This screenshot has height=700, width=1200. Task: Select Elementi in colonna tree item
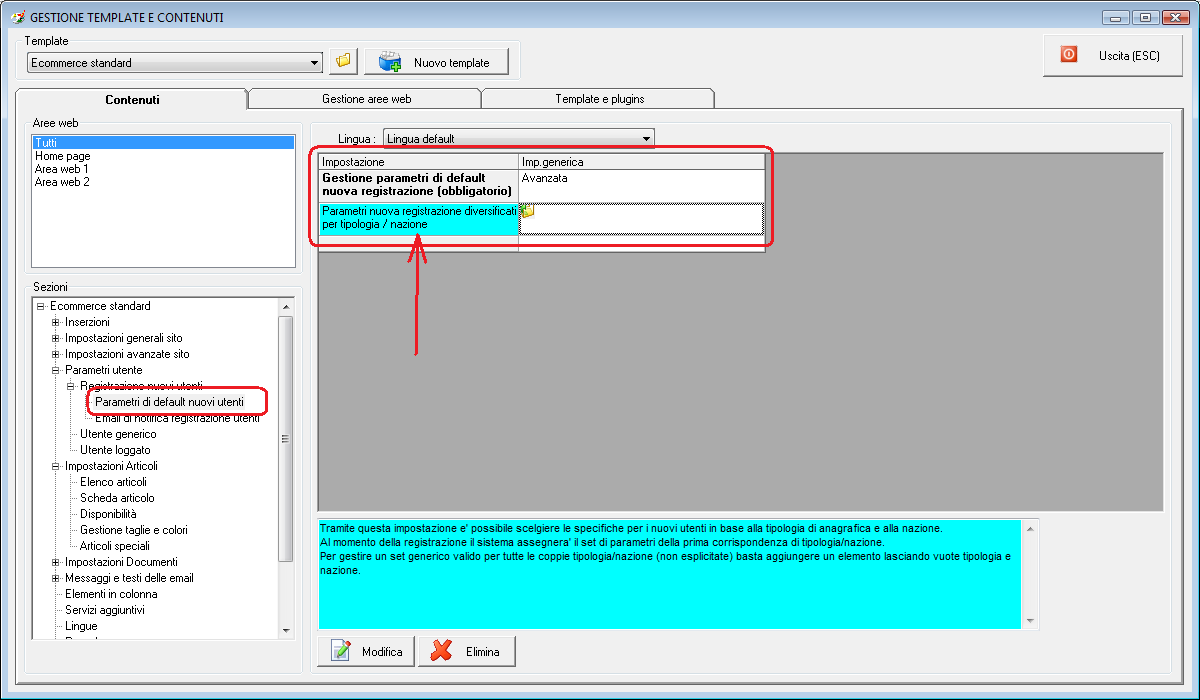[x=111, y=594]
